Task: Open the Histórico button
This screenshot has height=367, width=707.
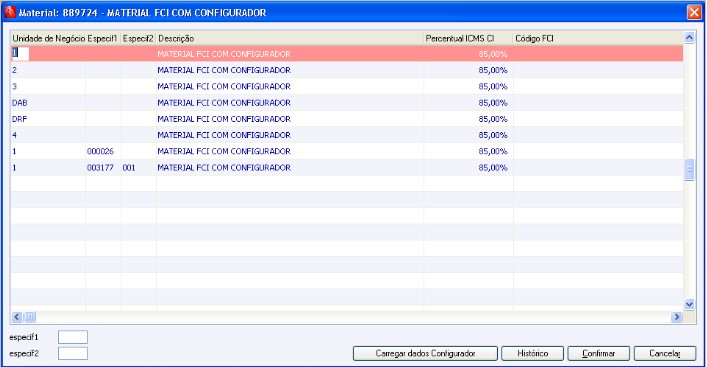Action: (533, 353)
